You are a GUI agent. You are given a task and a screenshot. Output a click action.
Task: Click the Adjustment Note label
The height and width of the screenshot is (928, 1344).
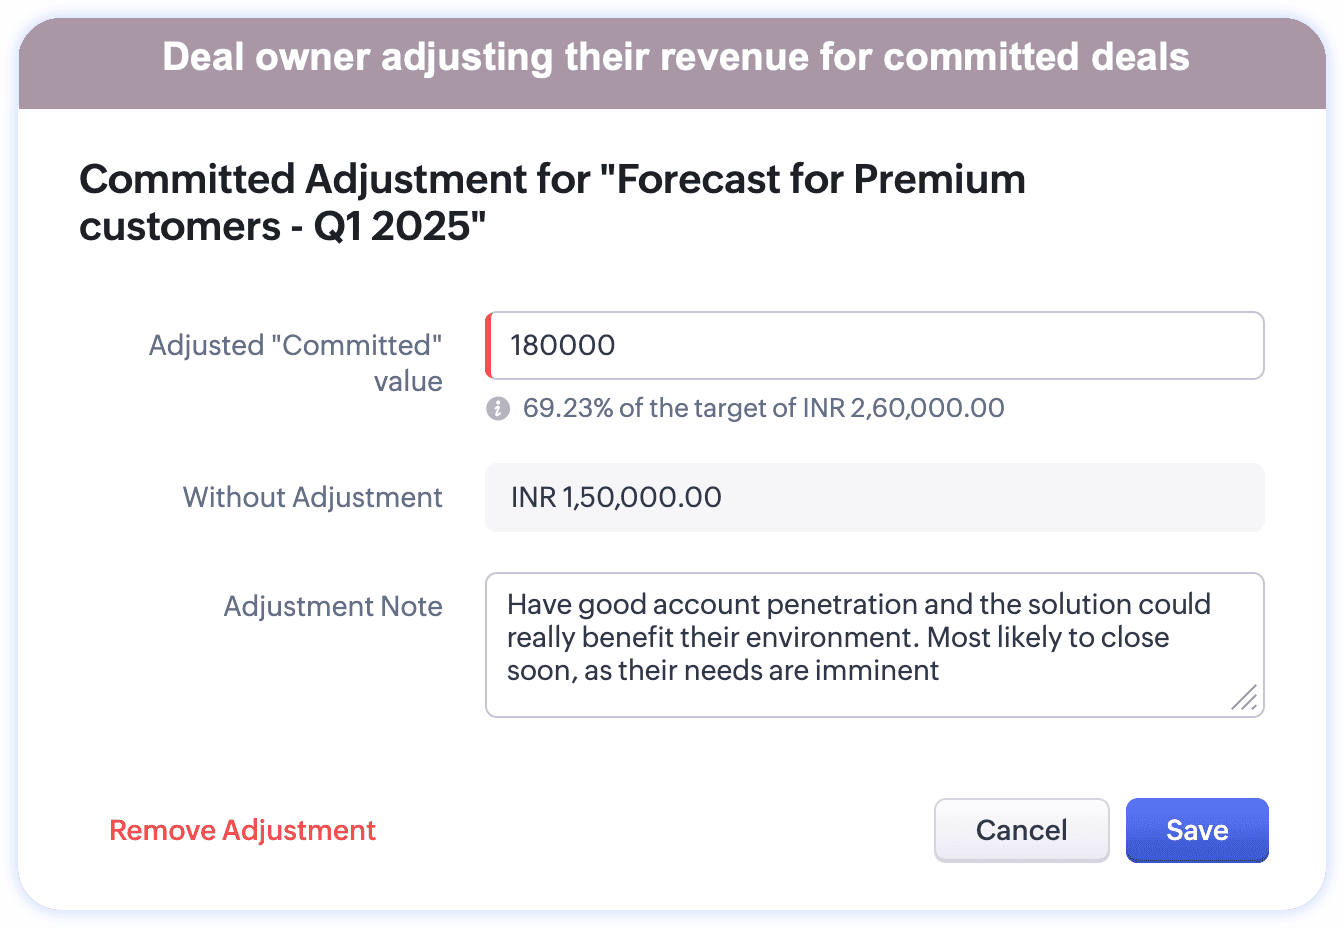333,606
